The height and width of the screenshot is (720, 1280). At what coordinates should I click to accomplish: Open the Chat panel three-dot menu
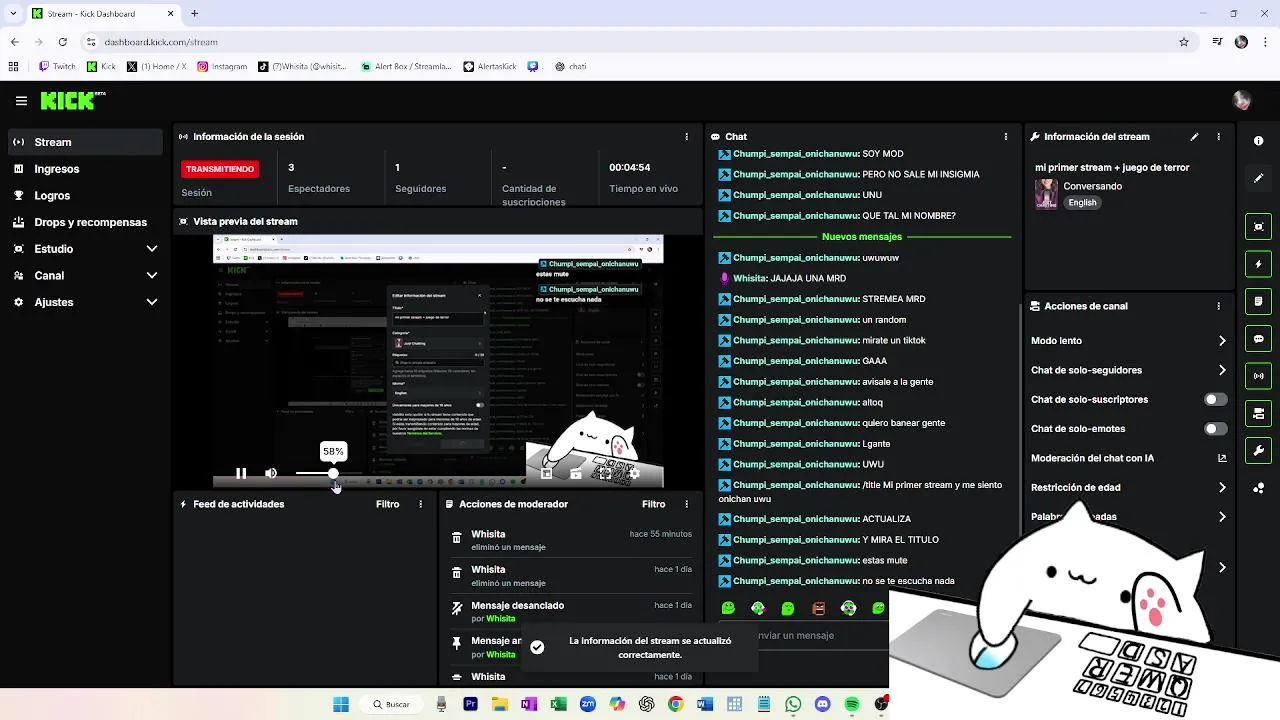pos(1005,137)
